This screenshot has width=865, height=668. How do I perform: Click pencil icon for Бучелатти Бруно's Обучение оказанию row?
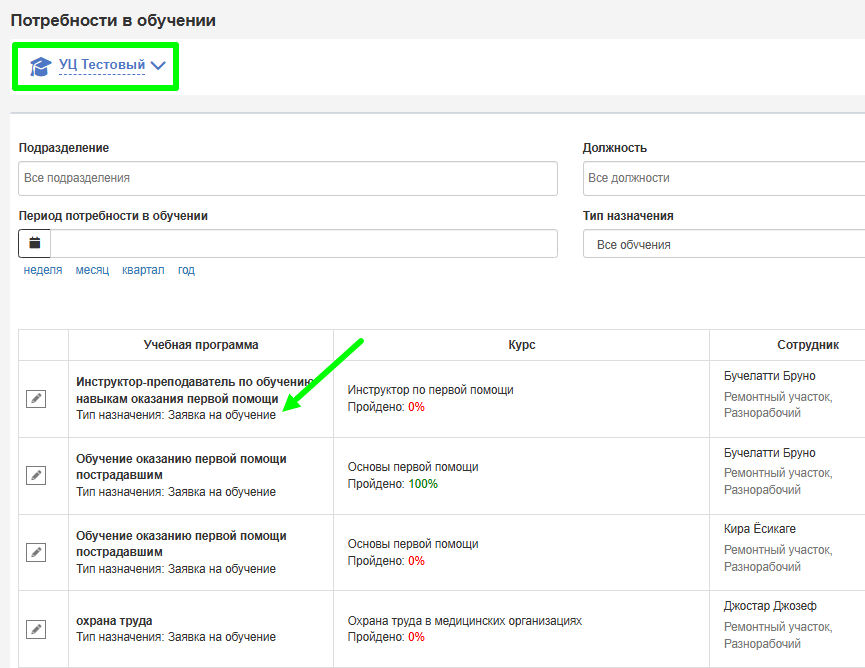click(x=36, y=475)
